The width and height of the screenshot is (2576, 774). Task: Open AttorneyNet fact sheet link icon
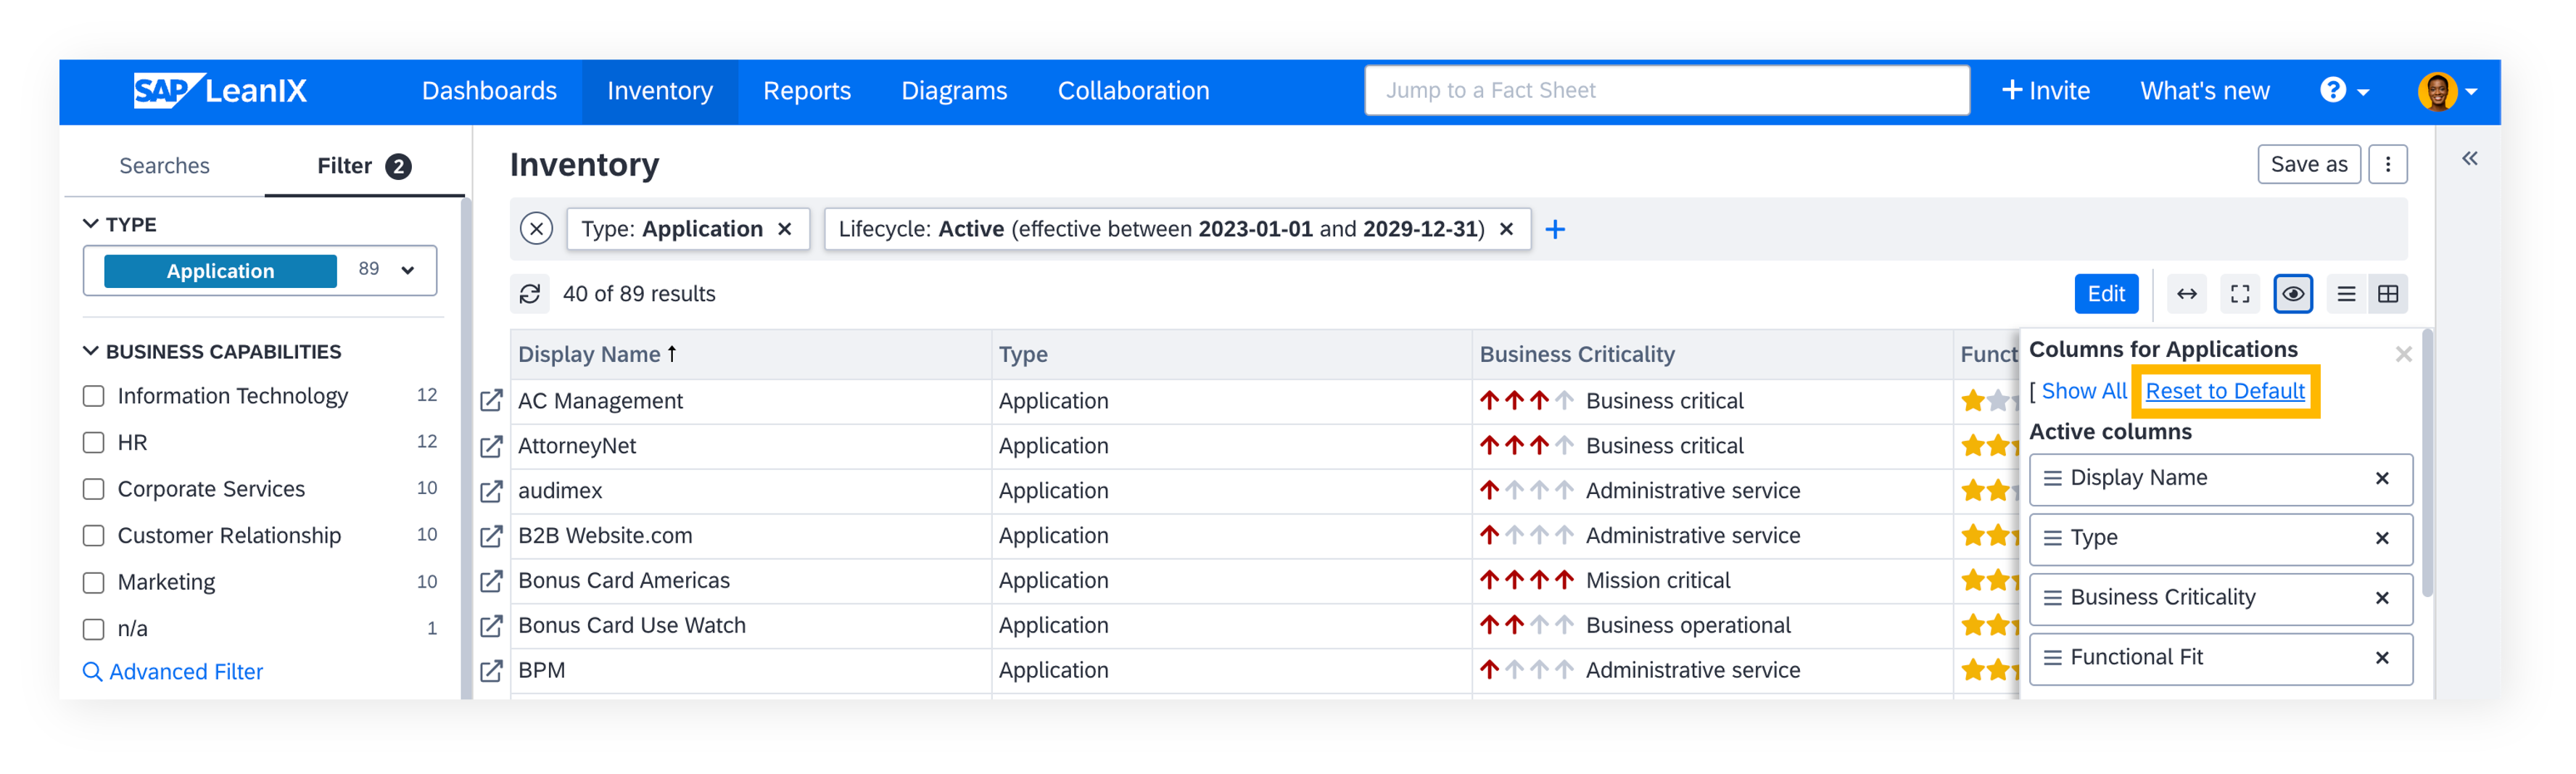[491, 446]
